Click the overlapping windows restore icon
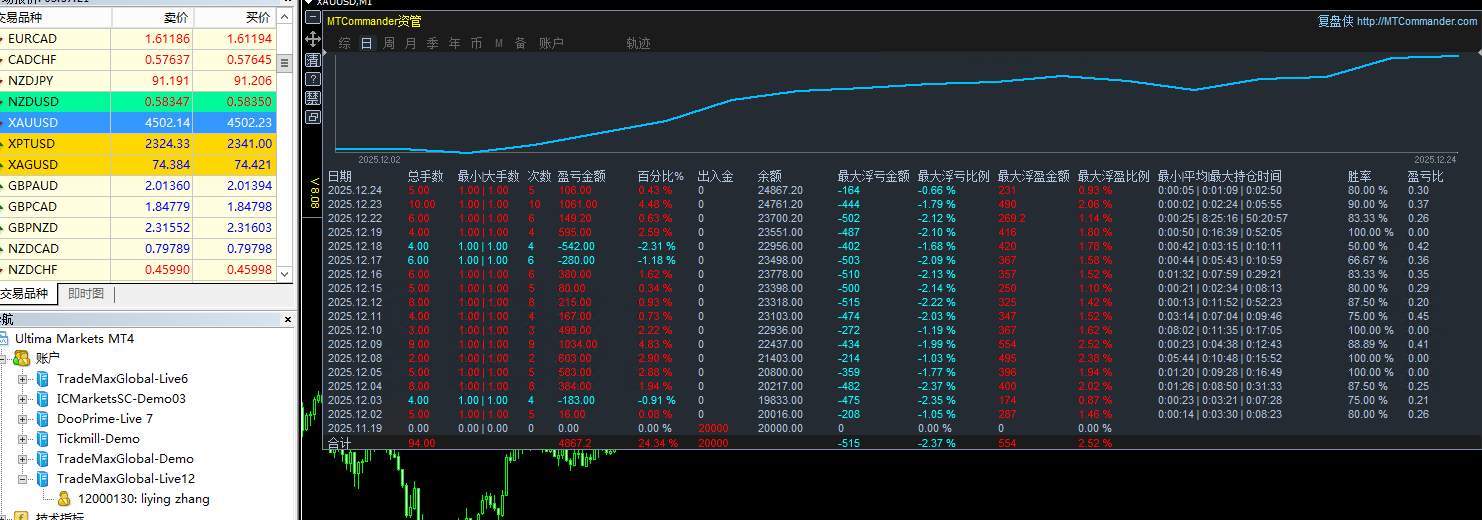 313,117
